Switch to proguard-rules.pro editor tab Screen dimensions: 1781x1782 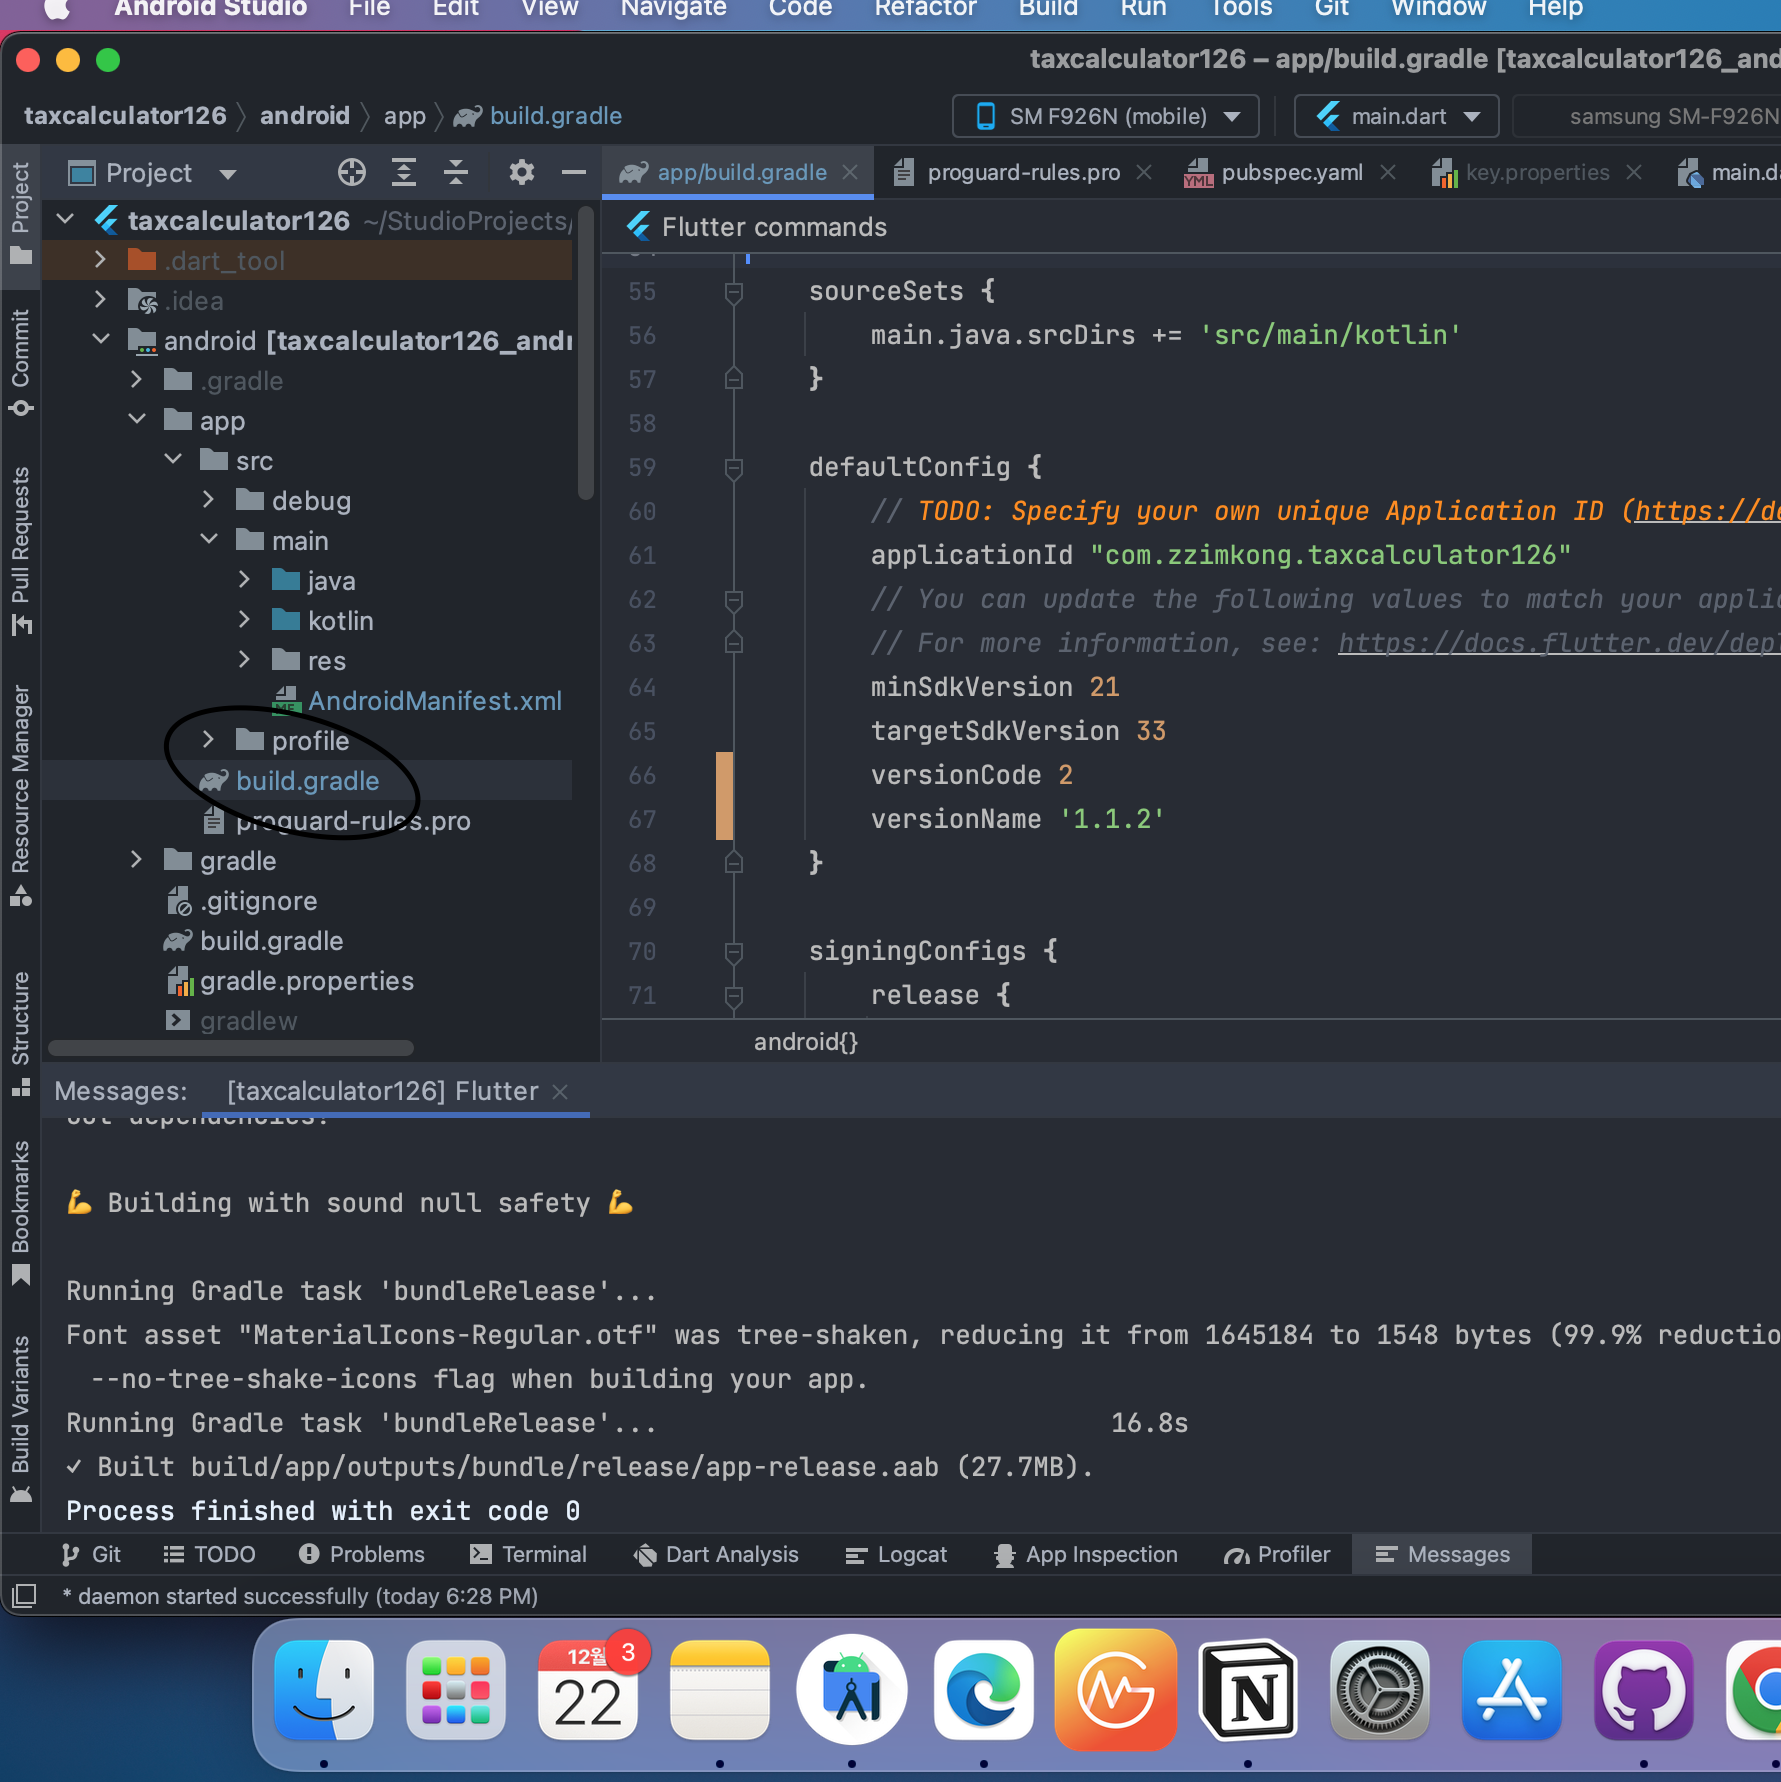(1023, 173)
